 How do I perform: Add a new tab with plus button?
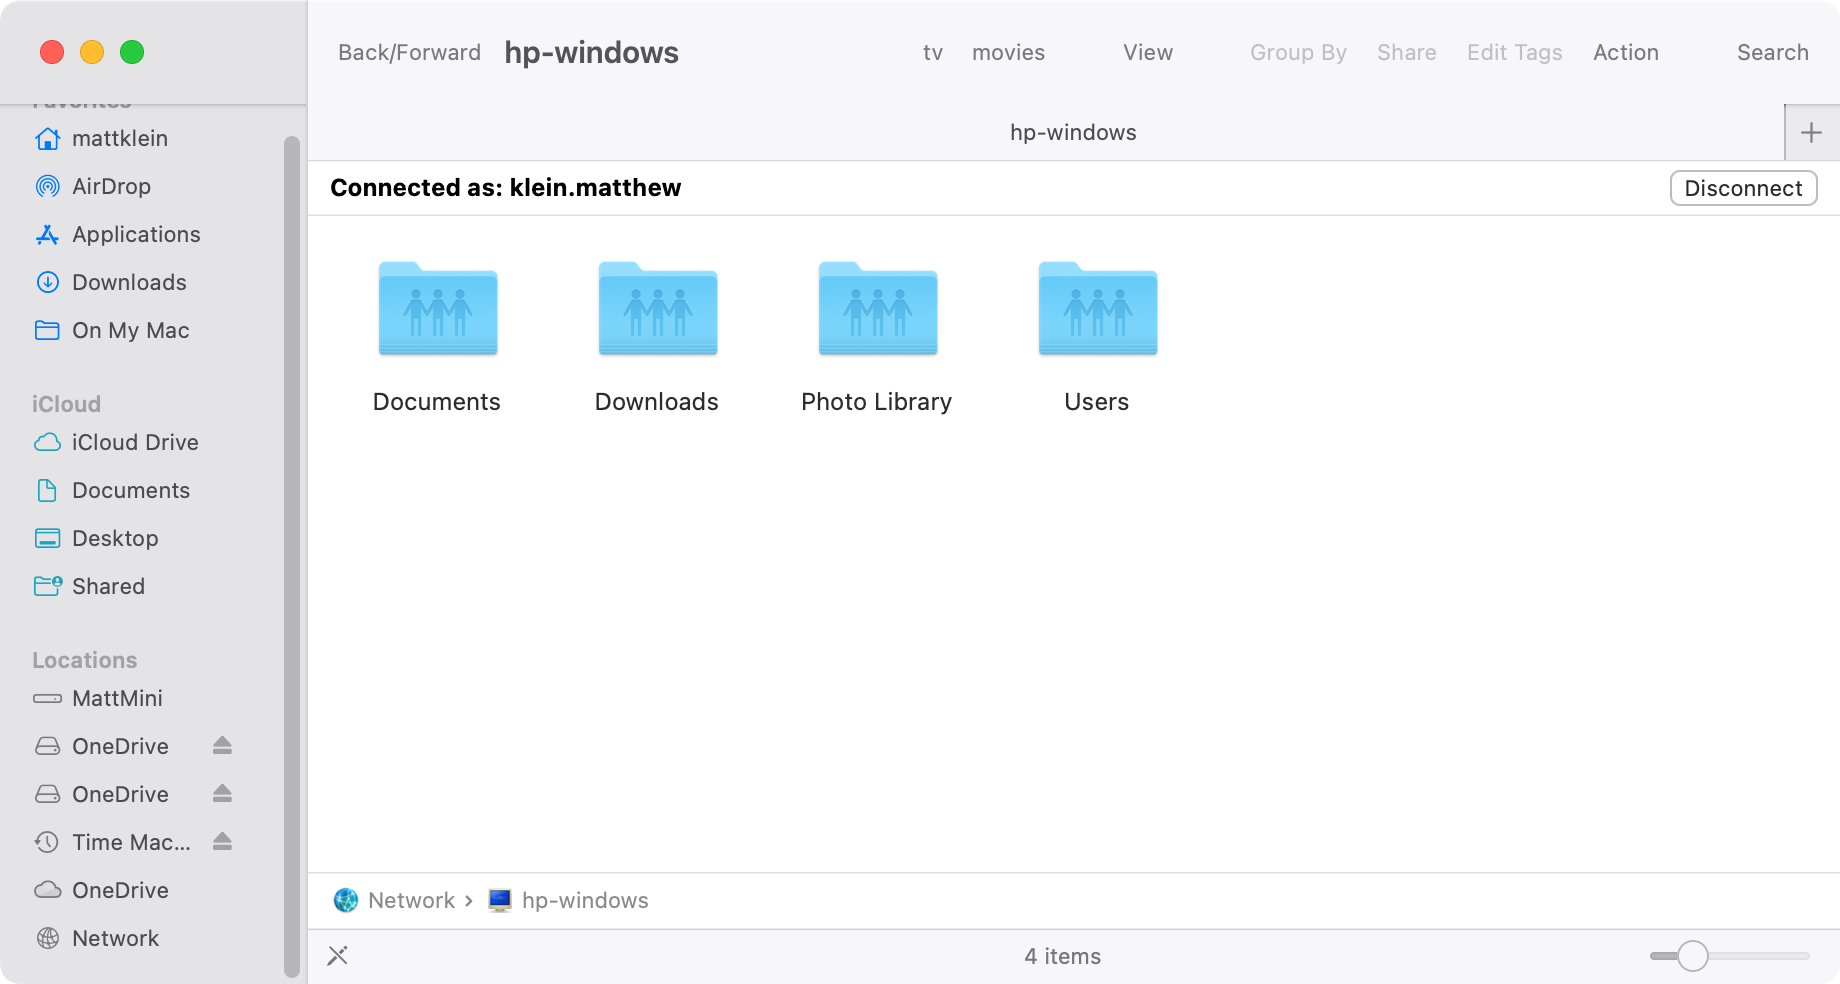(1811, 133)
